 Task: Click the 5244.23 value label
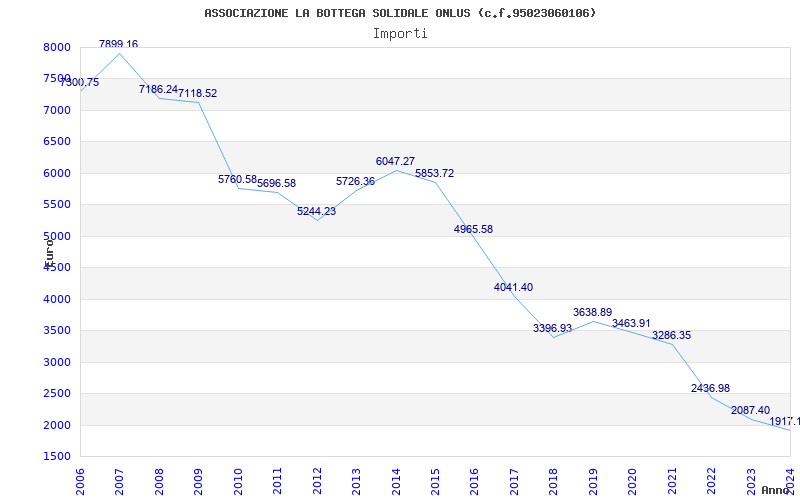(x=316, y=212)
